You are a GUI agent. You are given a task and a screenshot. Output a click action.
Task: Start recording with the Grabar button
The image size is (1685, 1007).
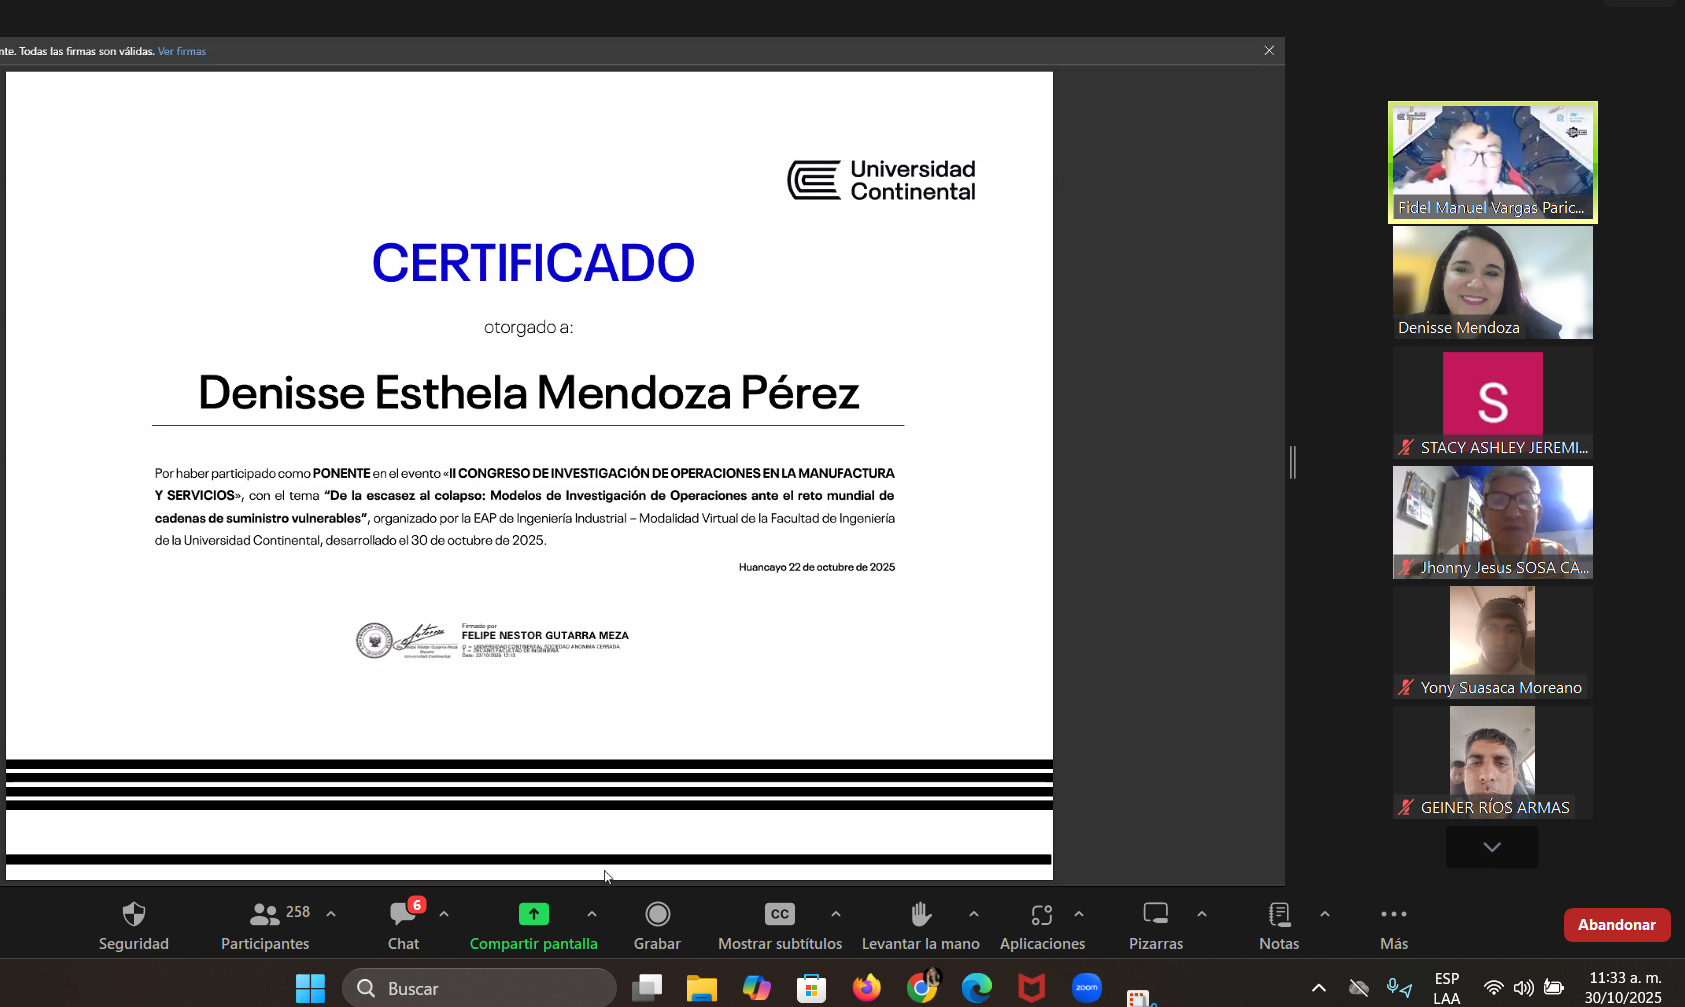(x=657, y=915)
